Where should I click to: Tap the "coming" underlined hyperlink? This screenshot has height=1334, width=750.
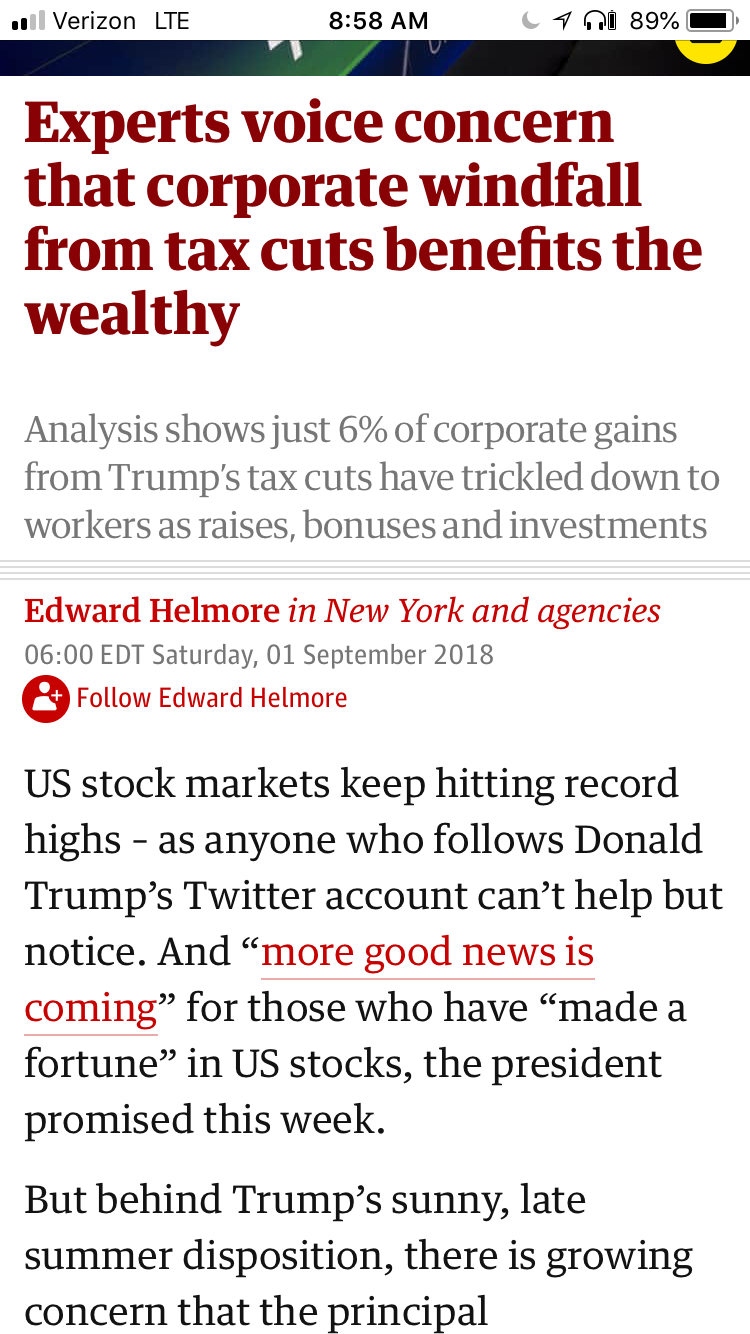[91, 1008]
